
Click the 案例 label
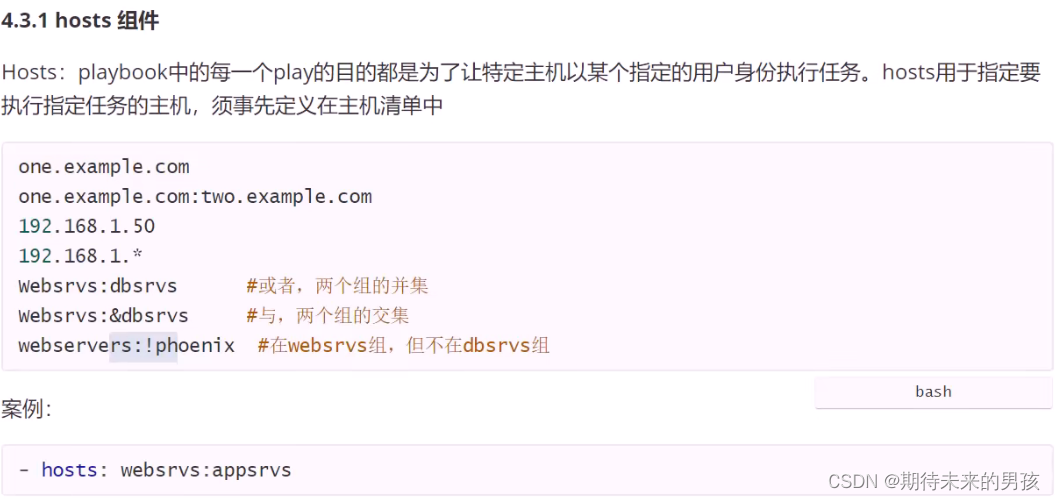click(26, 408)
